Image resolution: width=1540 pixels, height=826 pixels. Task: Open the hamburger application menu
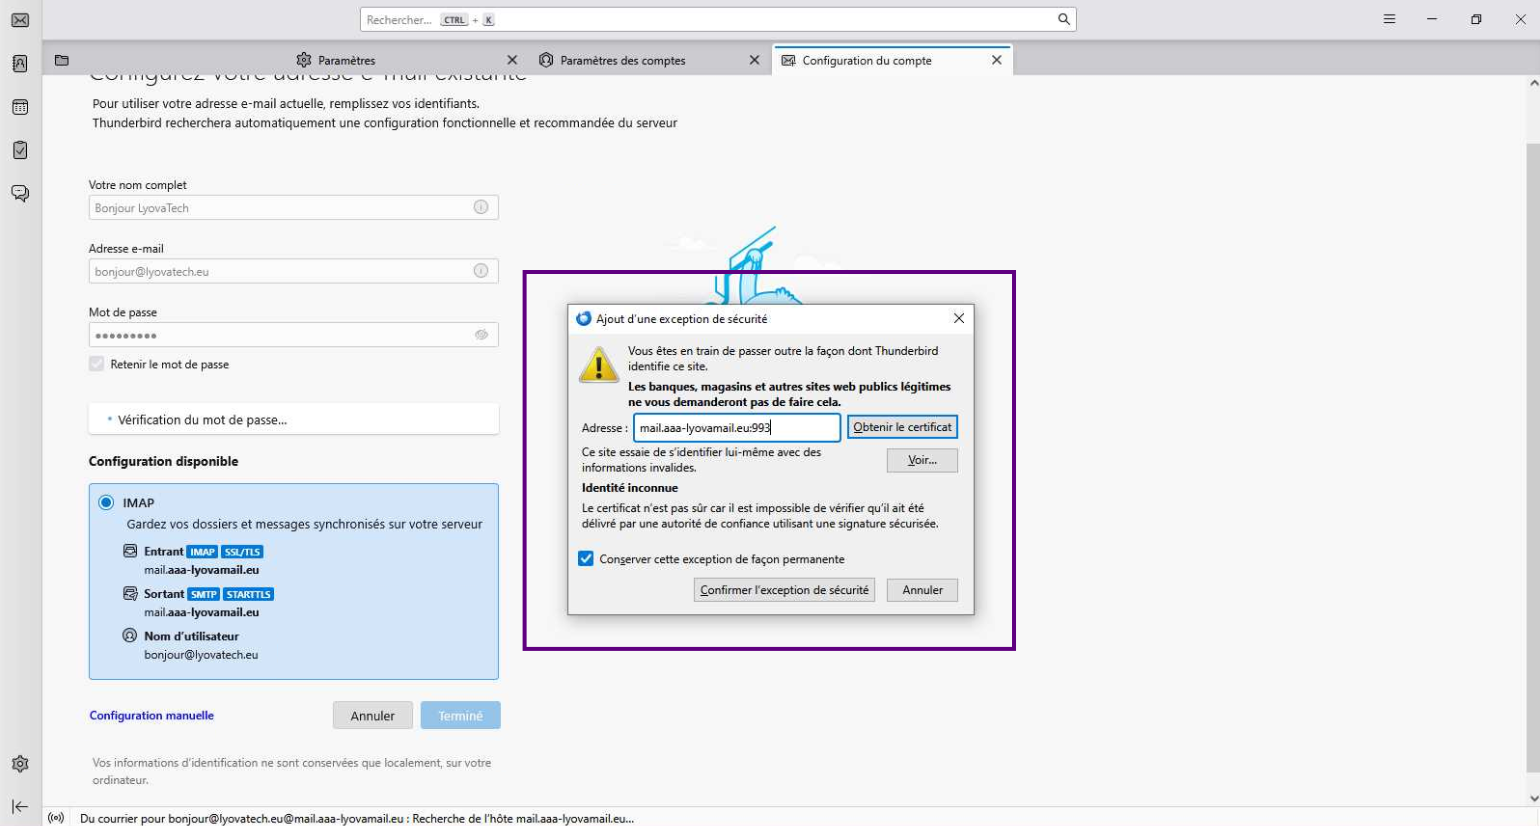1389,19
